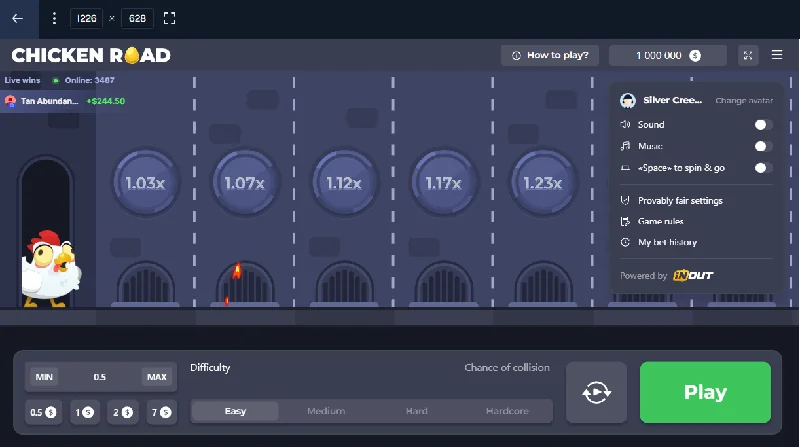This screenshot has width=800, height=447.
Task: Click the Chicken Road logo
Action: [x=91, y=55]
